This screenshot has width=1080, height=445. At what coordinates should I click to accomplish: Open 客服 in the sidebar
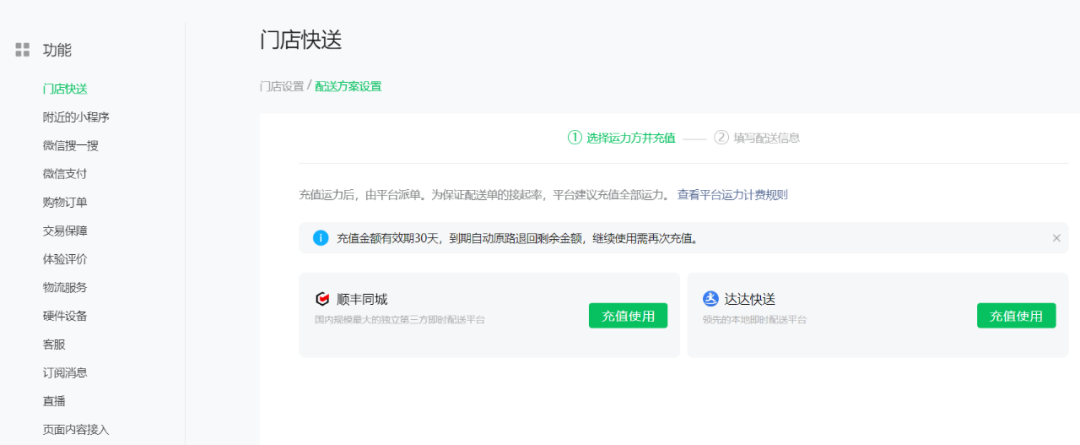[x=54, y=344]
